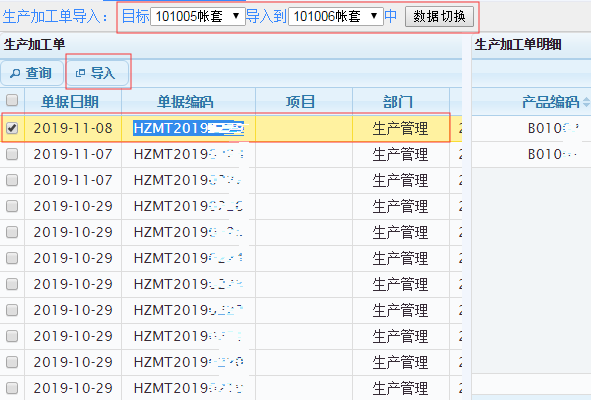Click the 数据切换 button
591x400 pixels.
tap(439, 17)
